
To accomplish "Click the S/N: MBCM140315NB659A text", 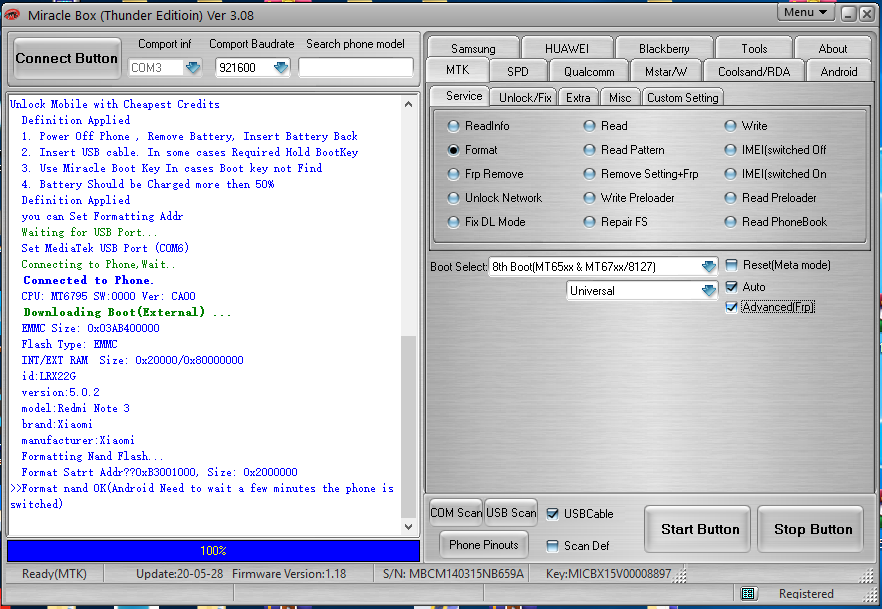I will click(453, 574).
